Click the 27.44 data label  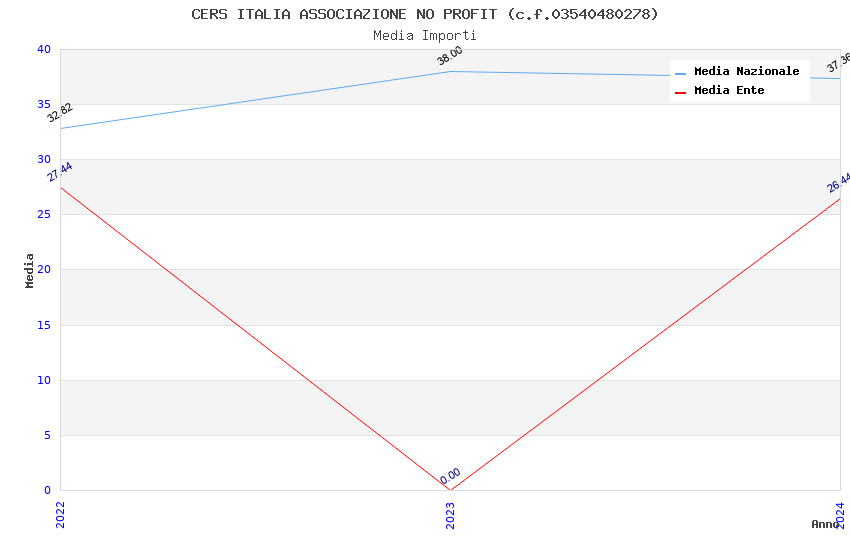[60, 172]
